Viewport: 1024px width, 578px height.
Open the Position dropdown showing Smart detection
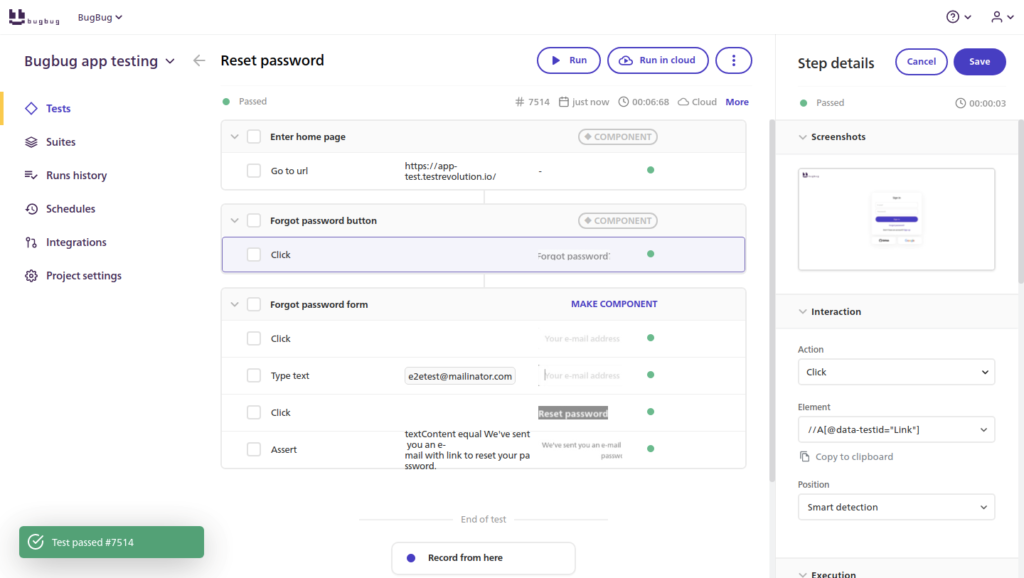(895, 507)
